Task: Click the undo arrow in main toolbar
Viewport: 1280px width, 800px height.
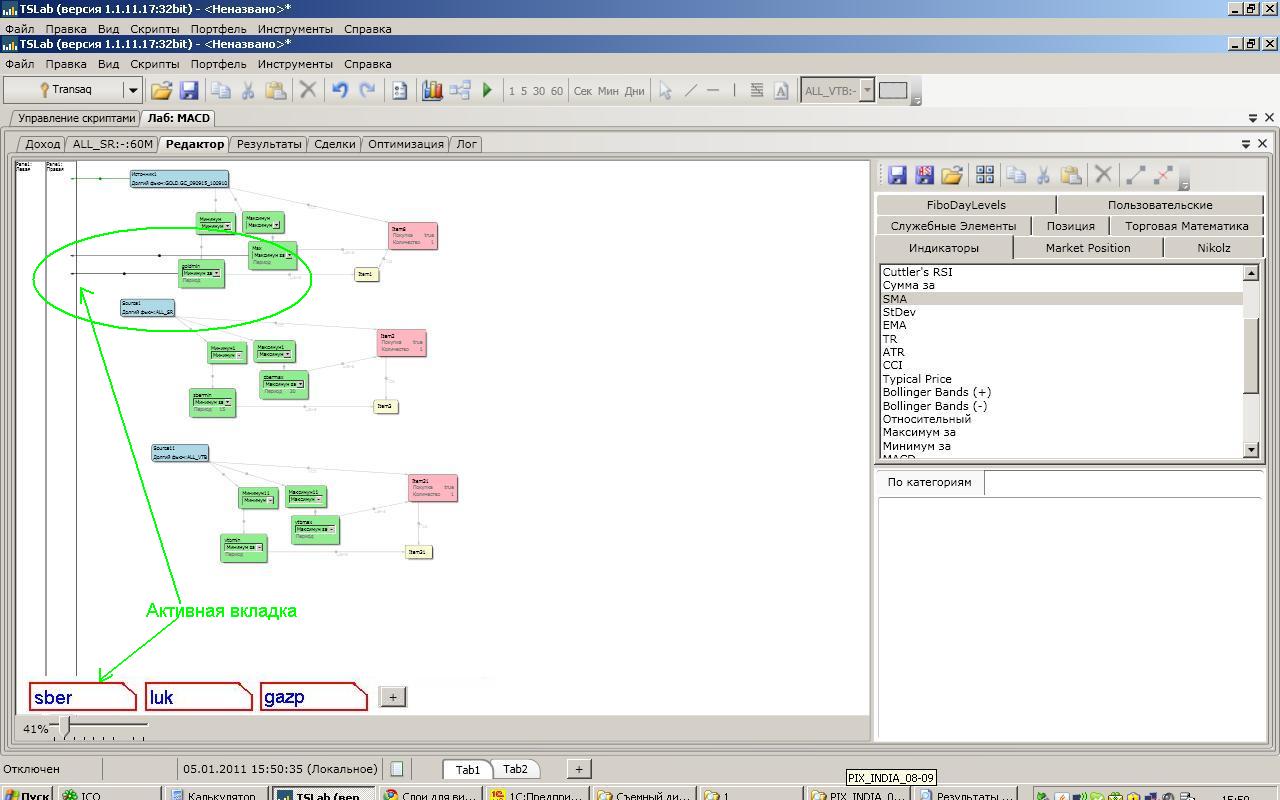Action: [x=340, y=90]
